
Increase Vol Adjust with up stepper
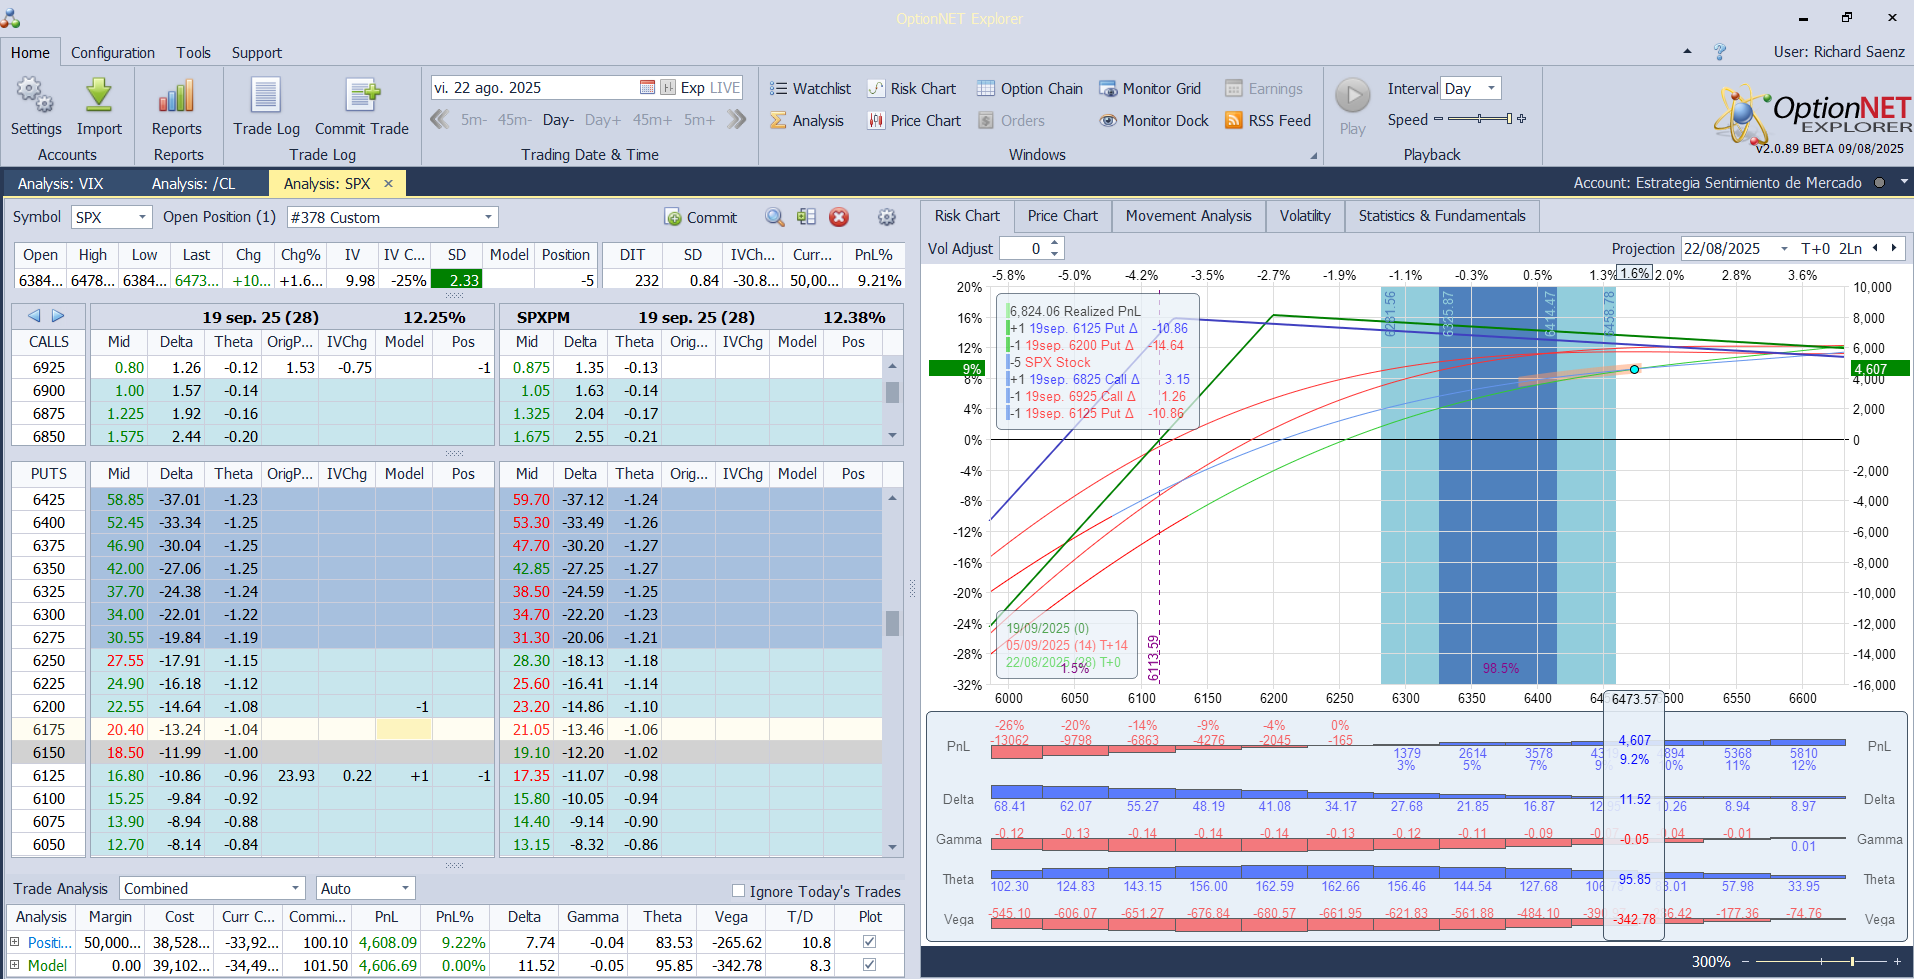click(1055, 243)
